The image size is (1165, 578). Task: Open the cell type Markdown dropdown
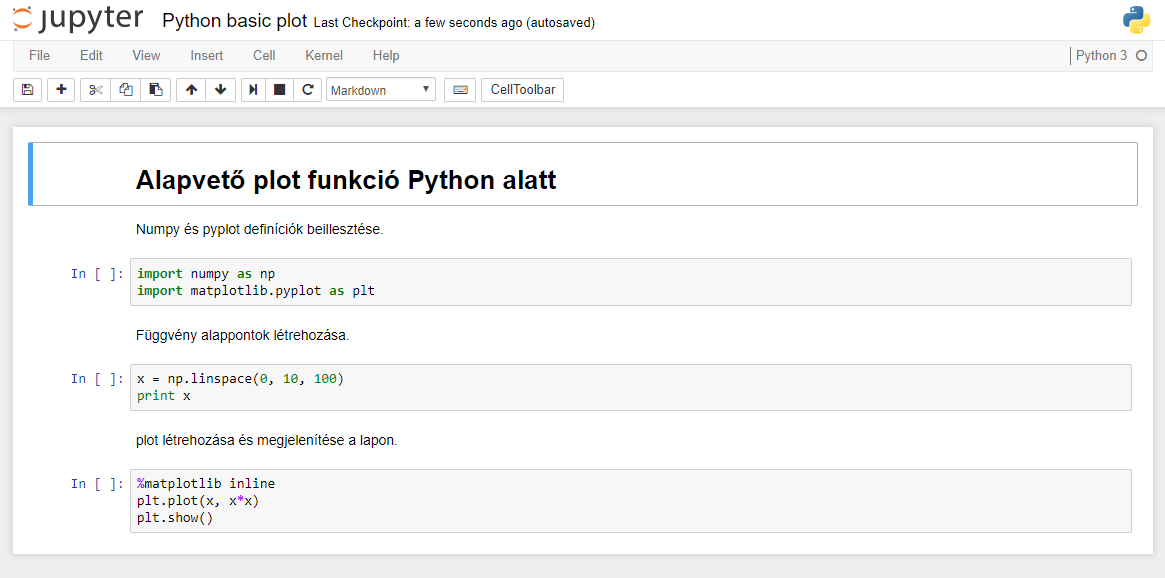[x=380, y=90]
